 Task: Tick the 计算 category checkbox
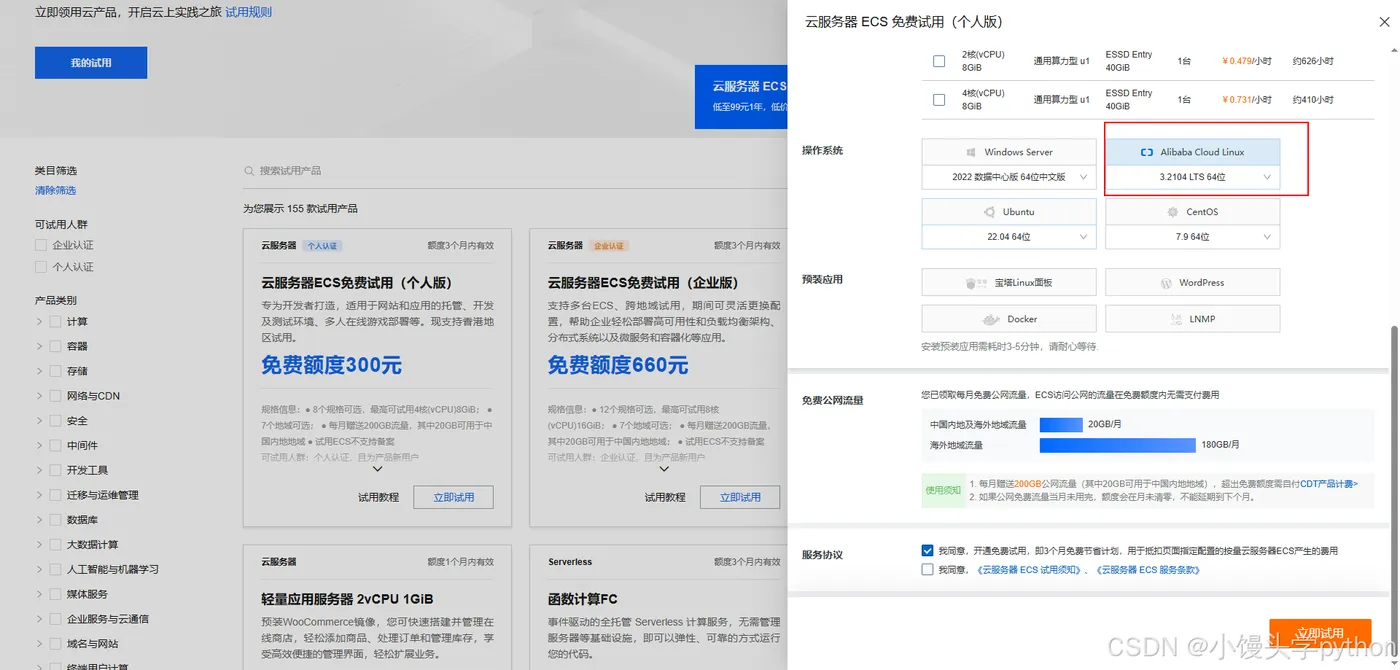pos(55,321)
